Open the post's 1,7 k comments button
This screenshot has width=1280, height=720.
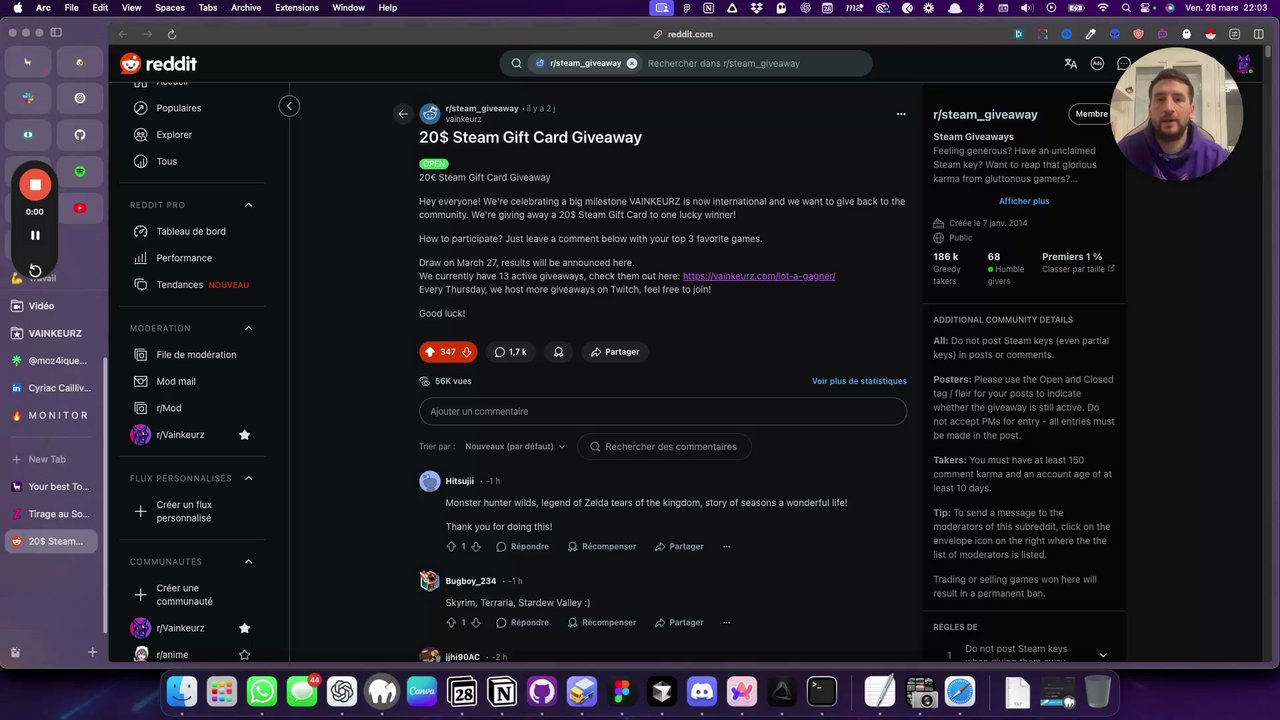pyautogui.click(x=510, y=352)
